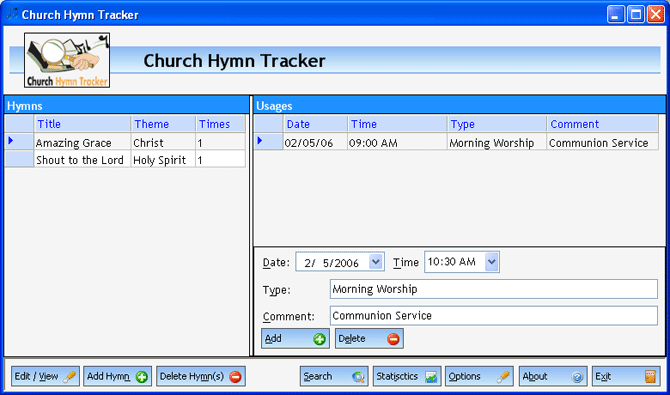Click the title bar music note icon
This screenshot has height=395, width=670.
pyautogui.click(x=12, y=14)
